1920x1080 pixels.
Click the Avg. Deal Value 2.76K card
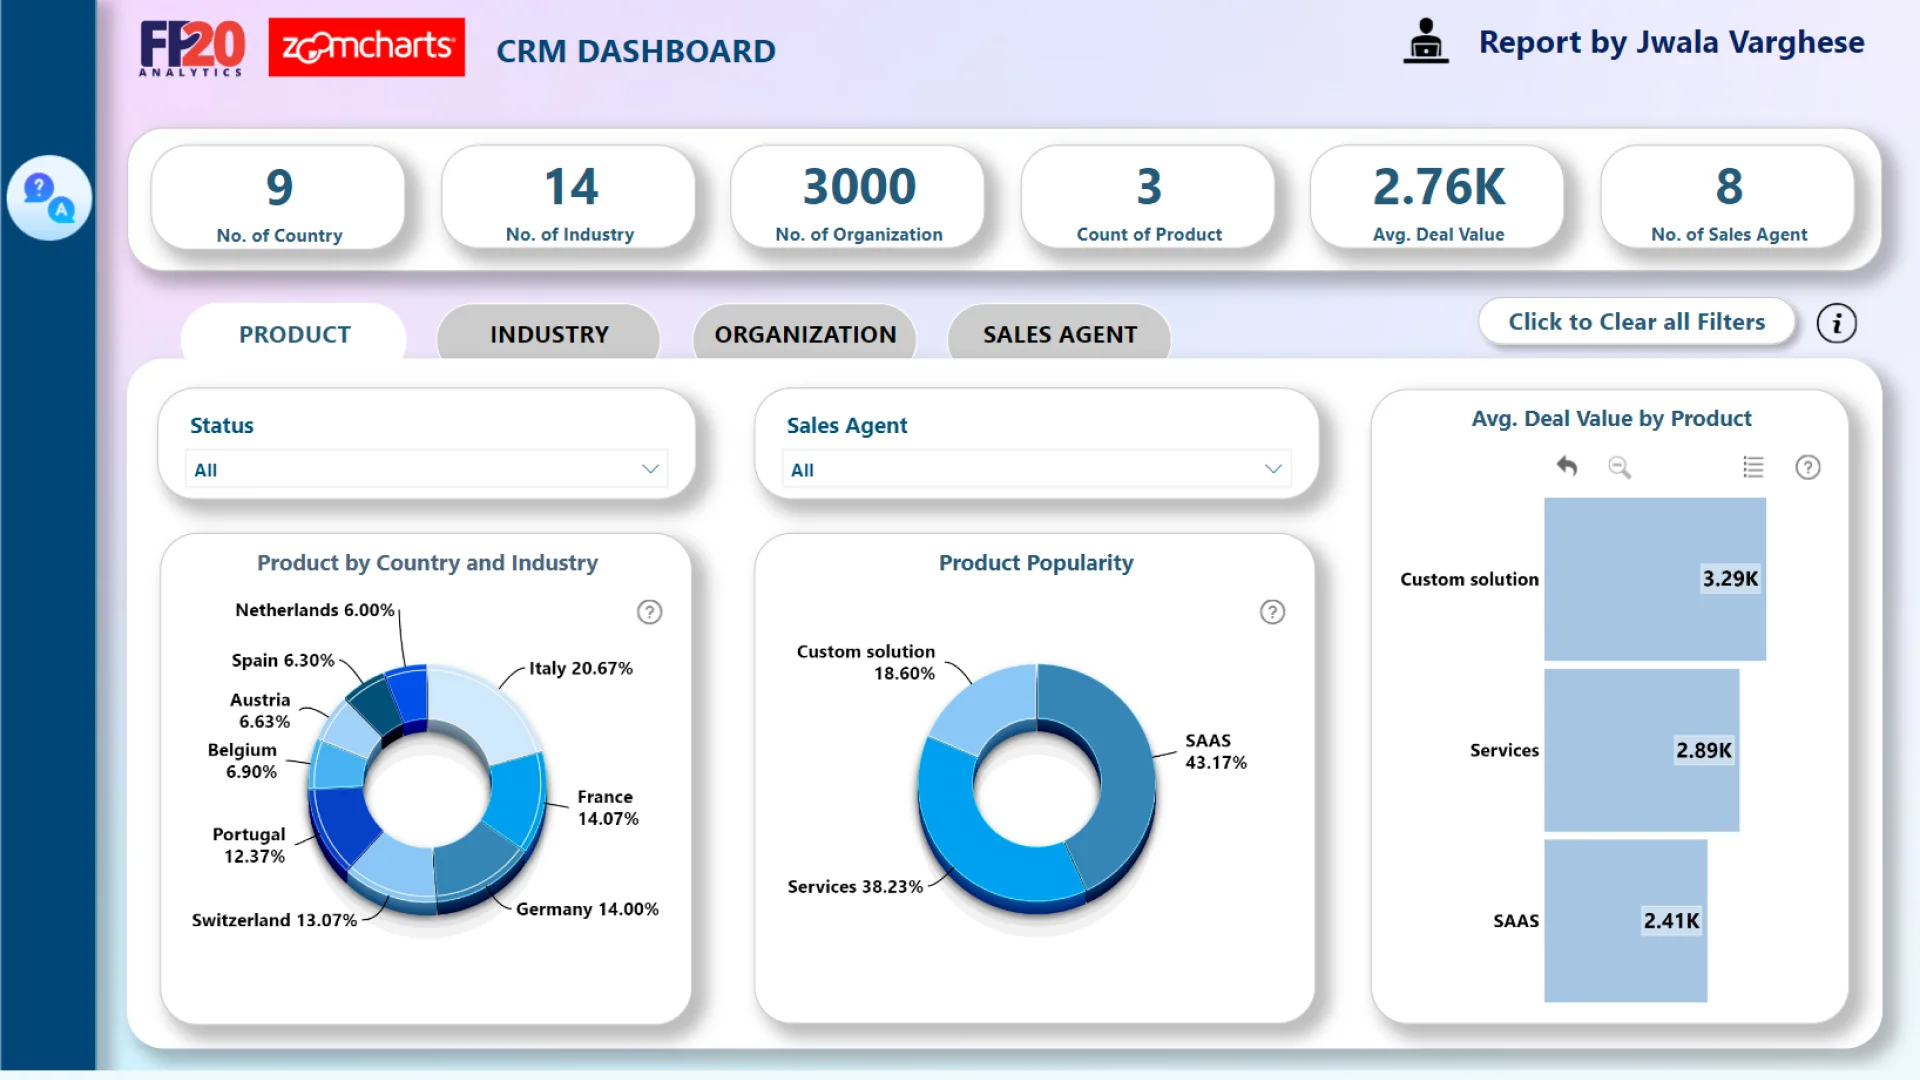(x=1438, y=198)
